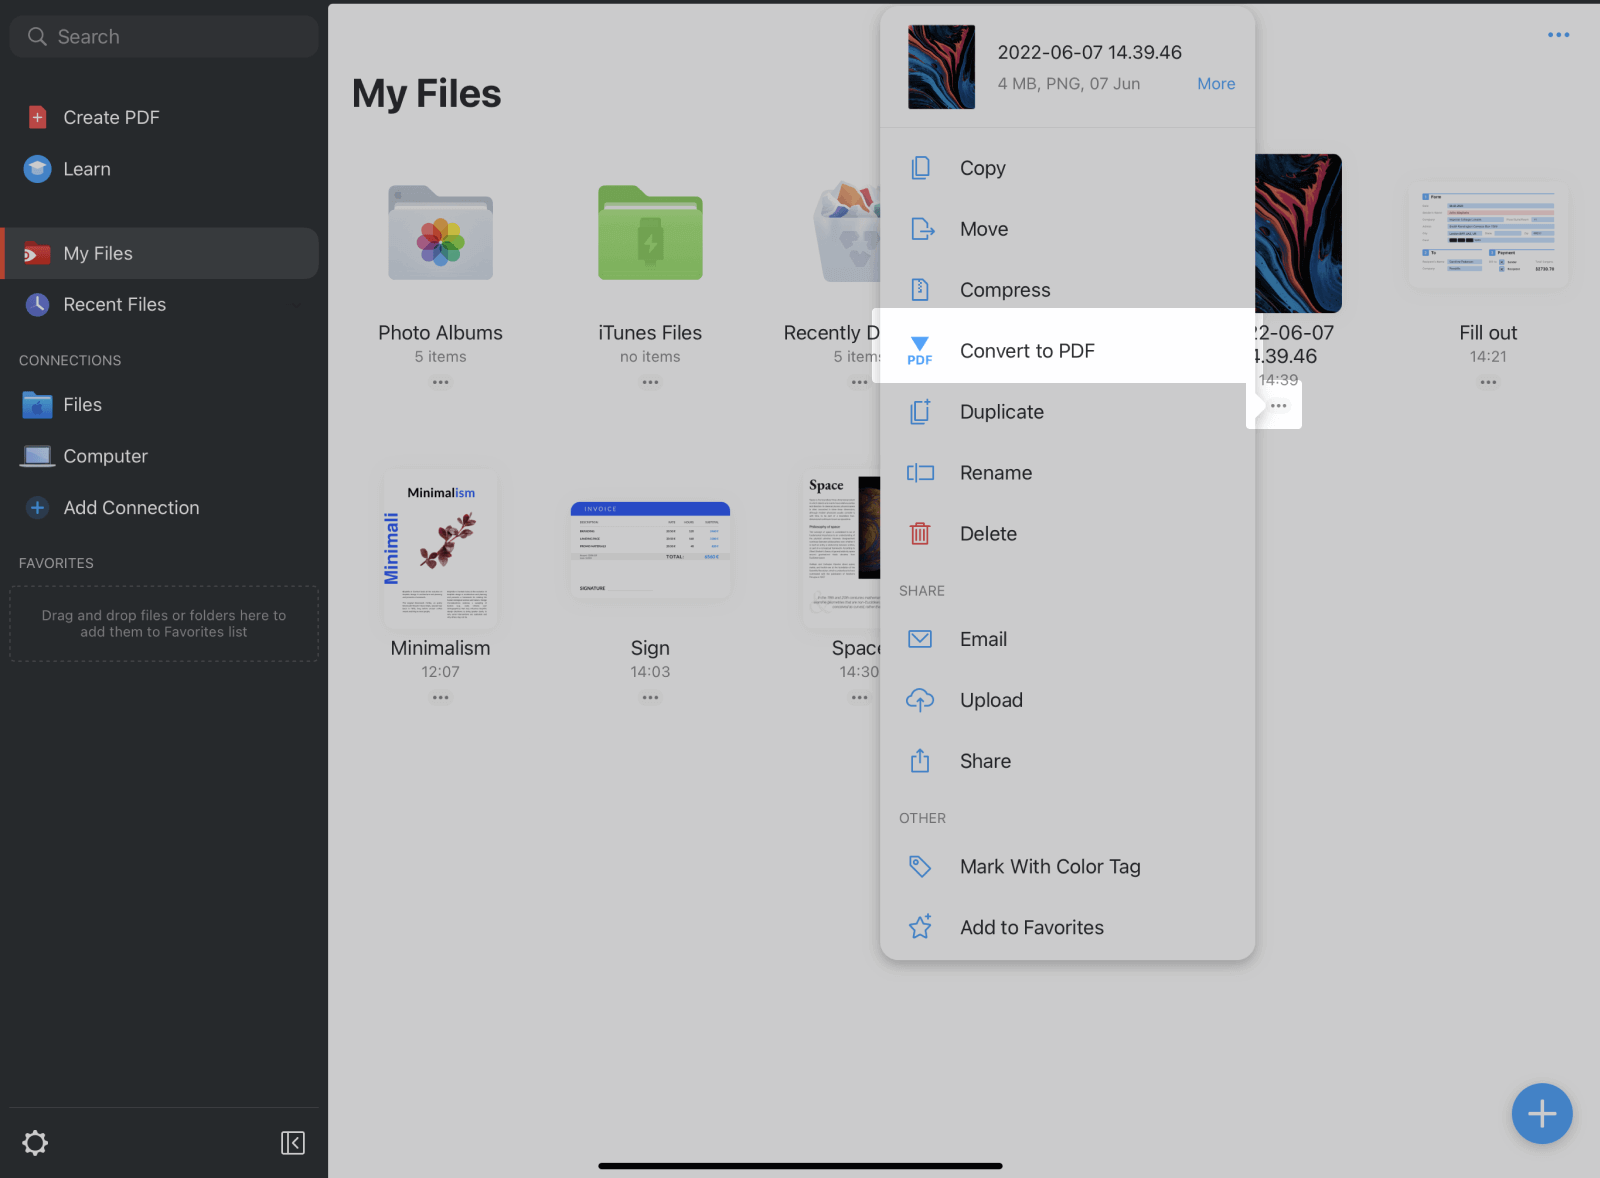Image resolution: width=1600 pixels, height=1178 pixels.
Task: Click the Add Connection plus icon
Action: (x=37, y=508)
